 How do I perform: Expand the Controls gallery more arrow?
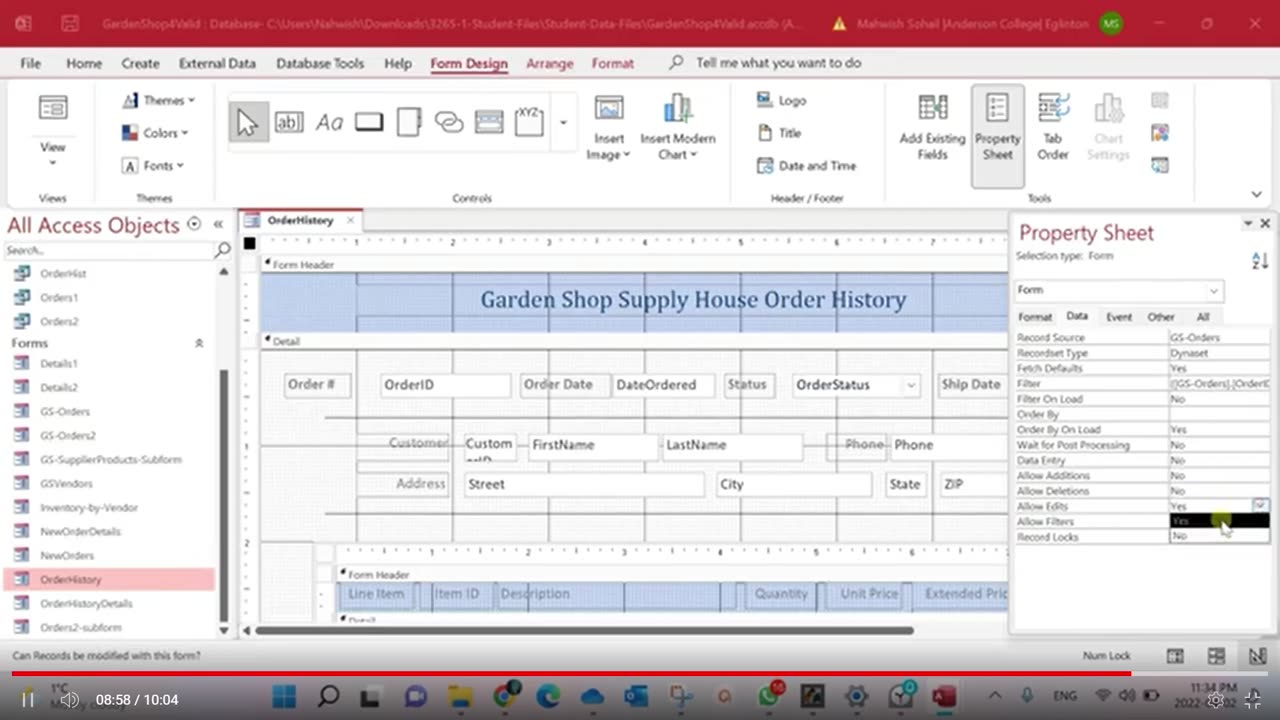pyautogui.click(x=563, y=123)
